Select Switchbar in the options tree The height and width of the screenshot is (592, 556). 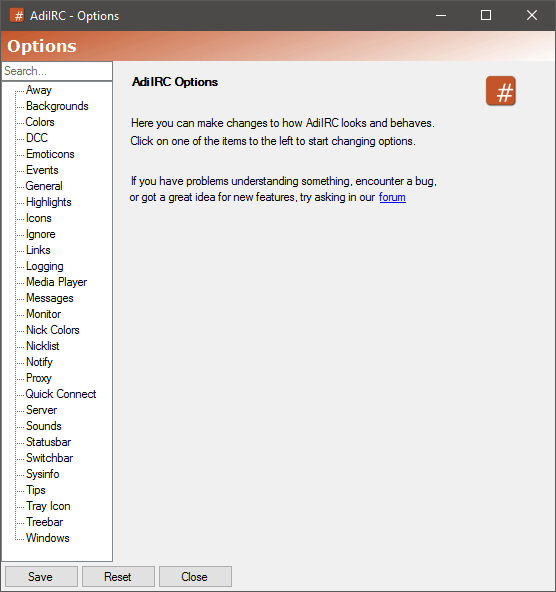49,458
